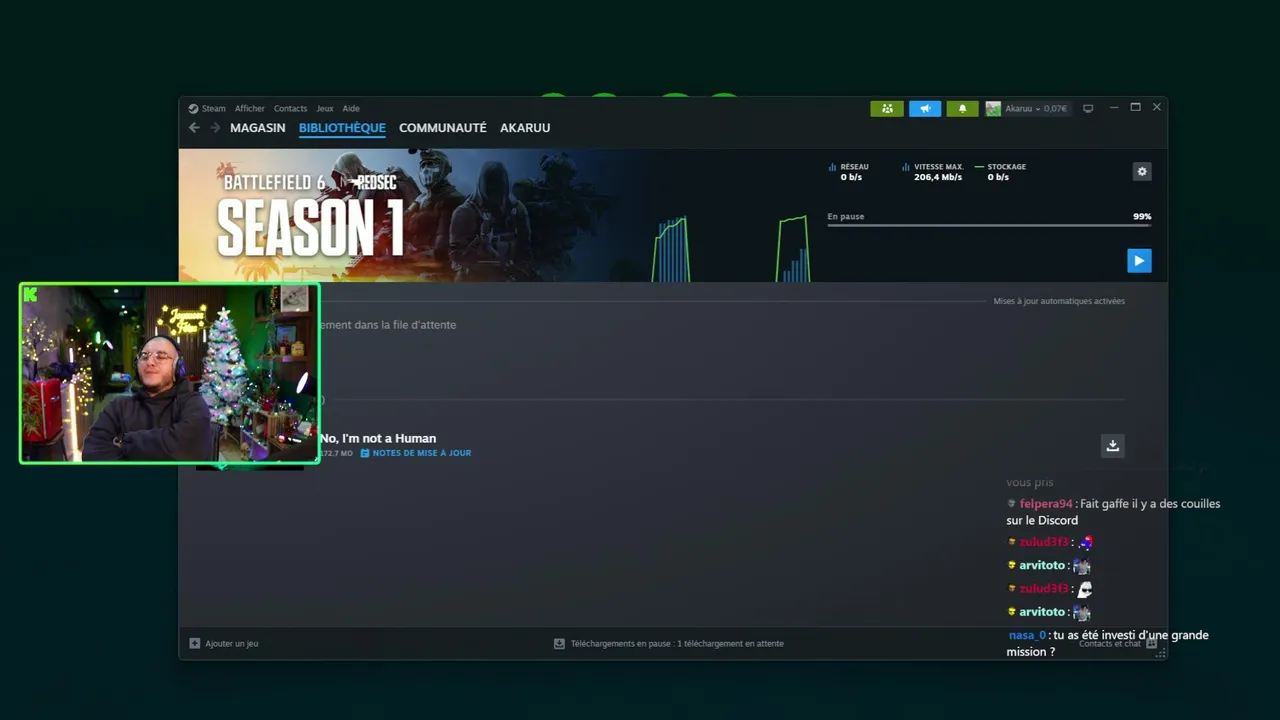
Task: Click Mises à jour automatiques activées
Action: click(x=1059, y=301)
